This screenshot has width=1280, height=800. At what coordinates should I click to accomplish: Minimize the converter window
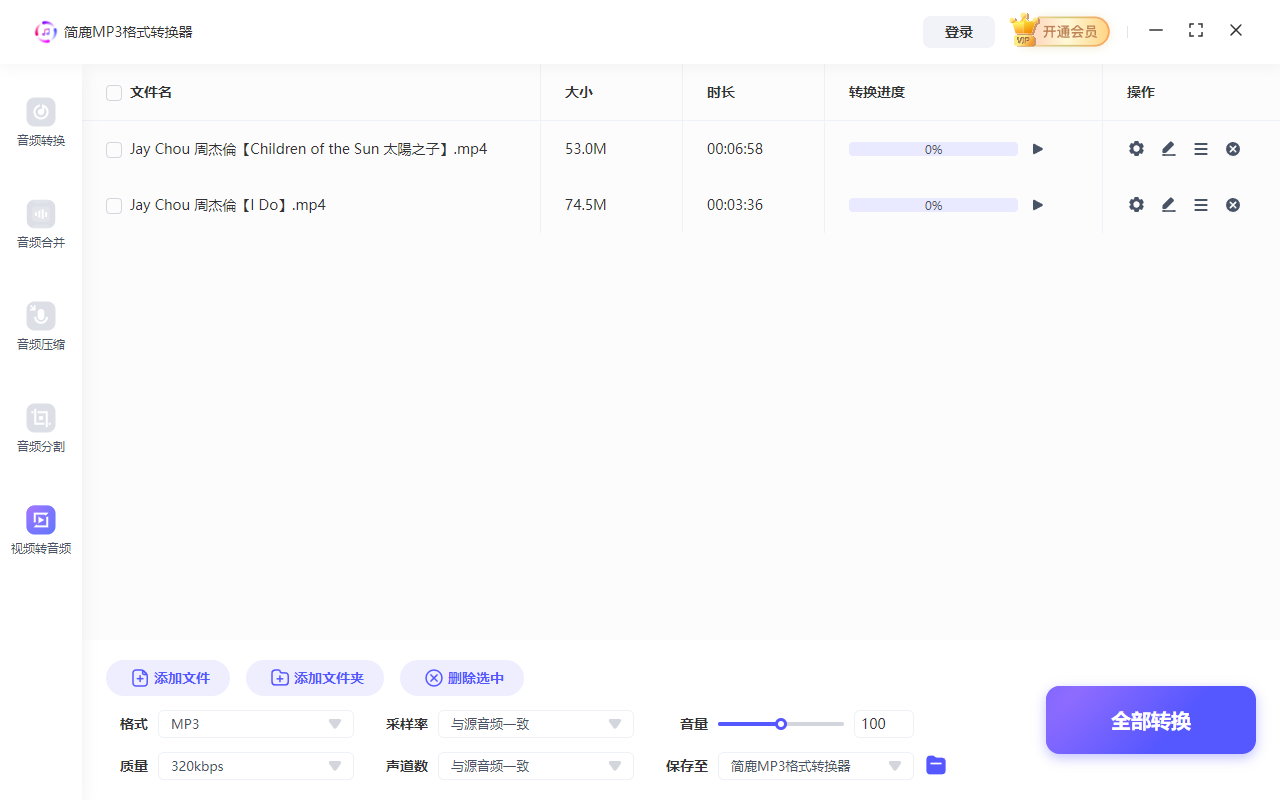pos(1156,31)
